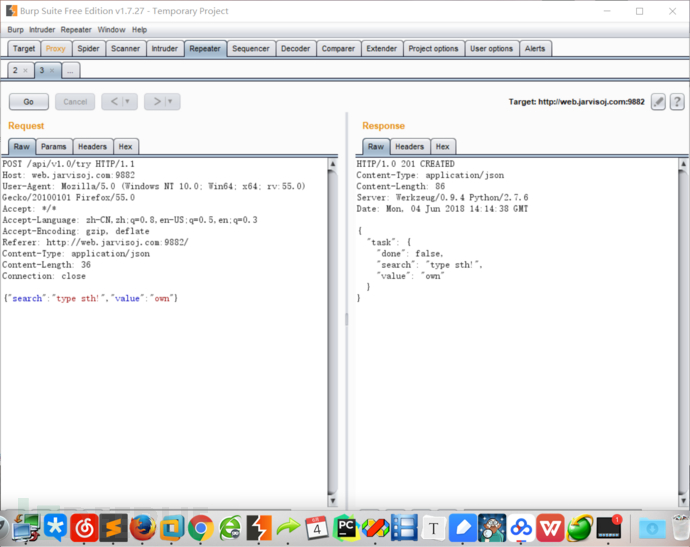The width and height of the screenshot is (690, 547).
Task: Launch Baidu Netdisk from the dock
Action: pos(521,527)
